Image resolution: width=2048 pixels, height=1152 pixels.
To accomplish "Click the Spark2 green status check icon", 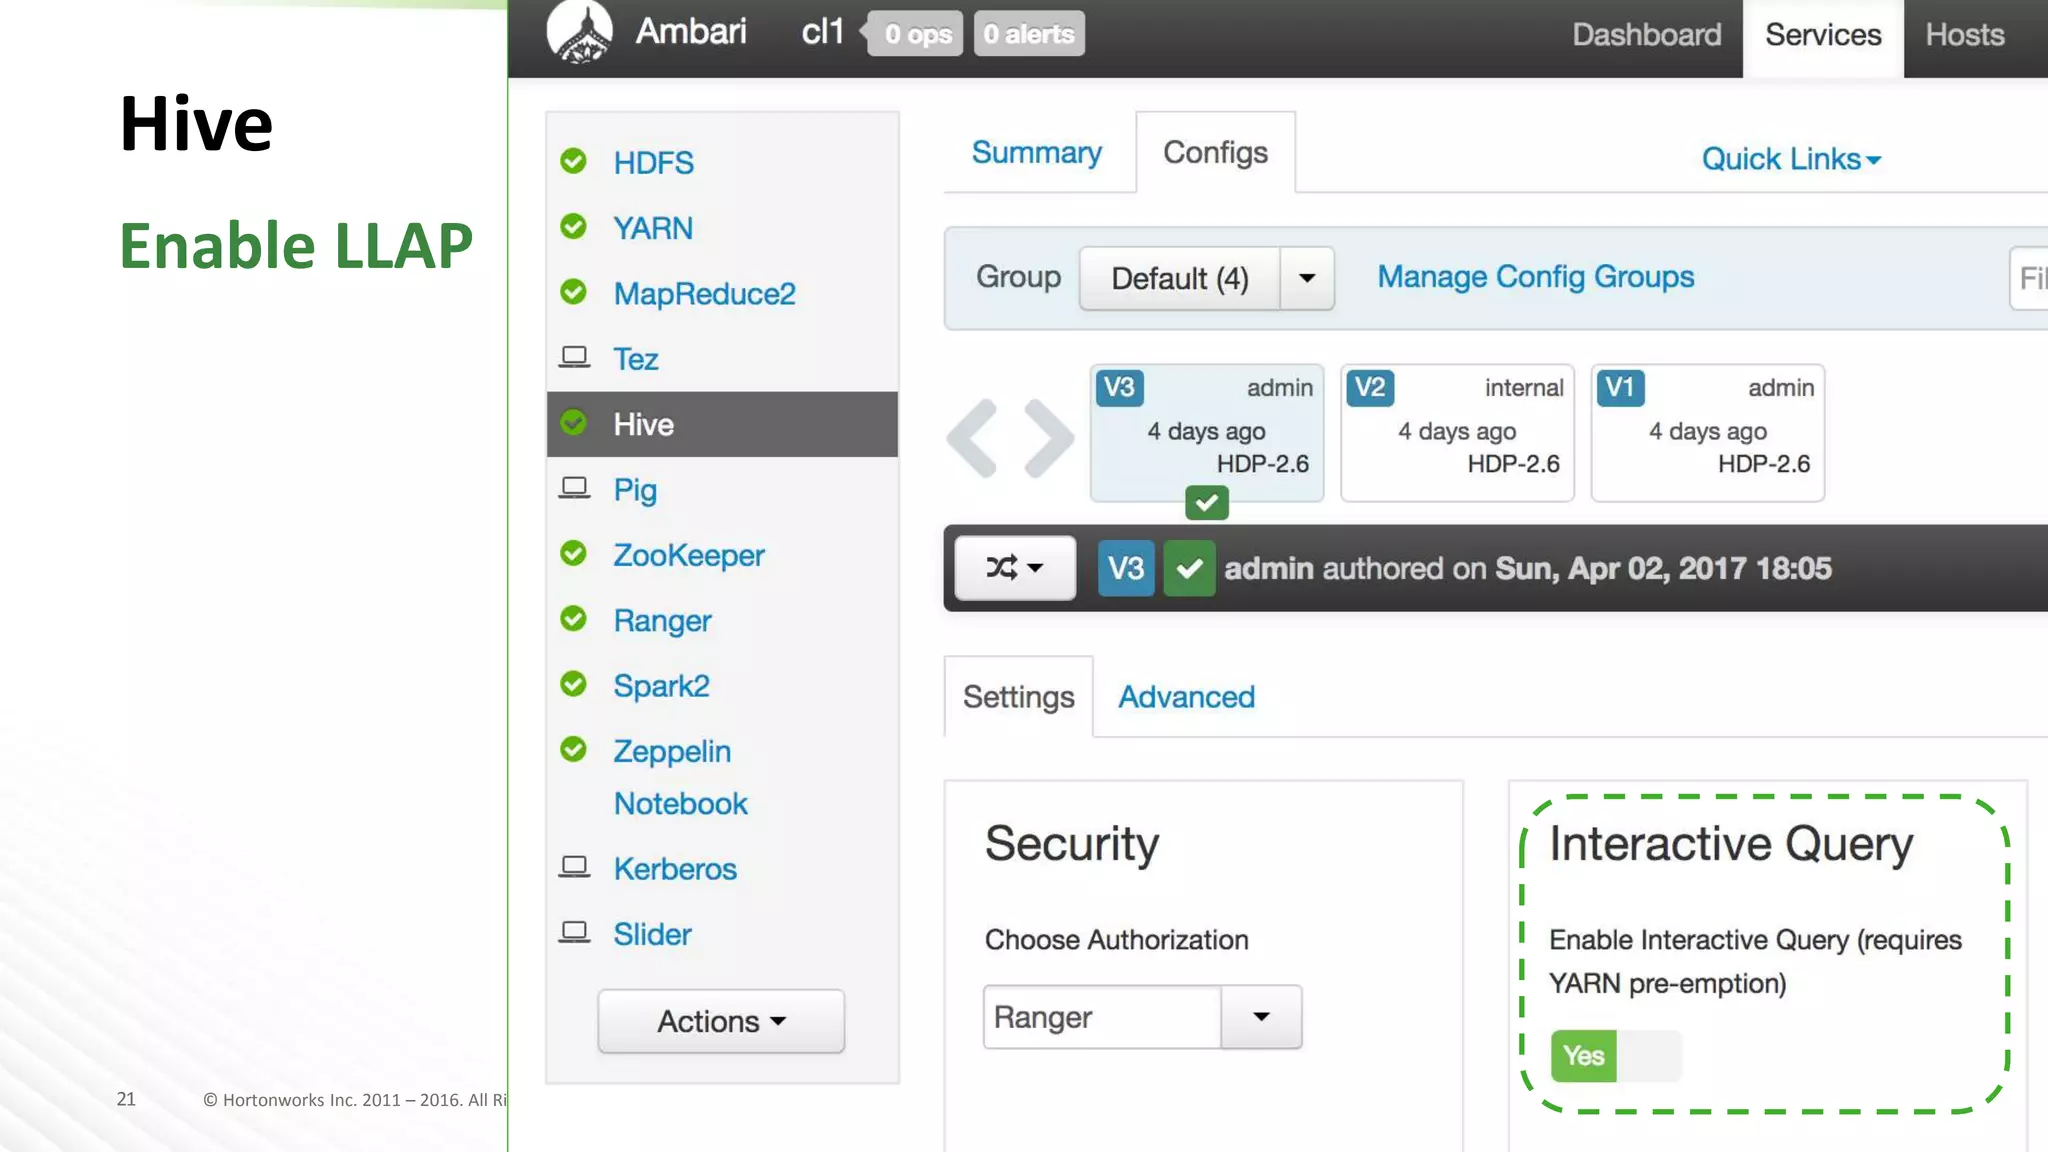I will click(573, 685).
